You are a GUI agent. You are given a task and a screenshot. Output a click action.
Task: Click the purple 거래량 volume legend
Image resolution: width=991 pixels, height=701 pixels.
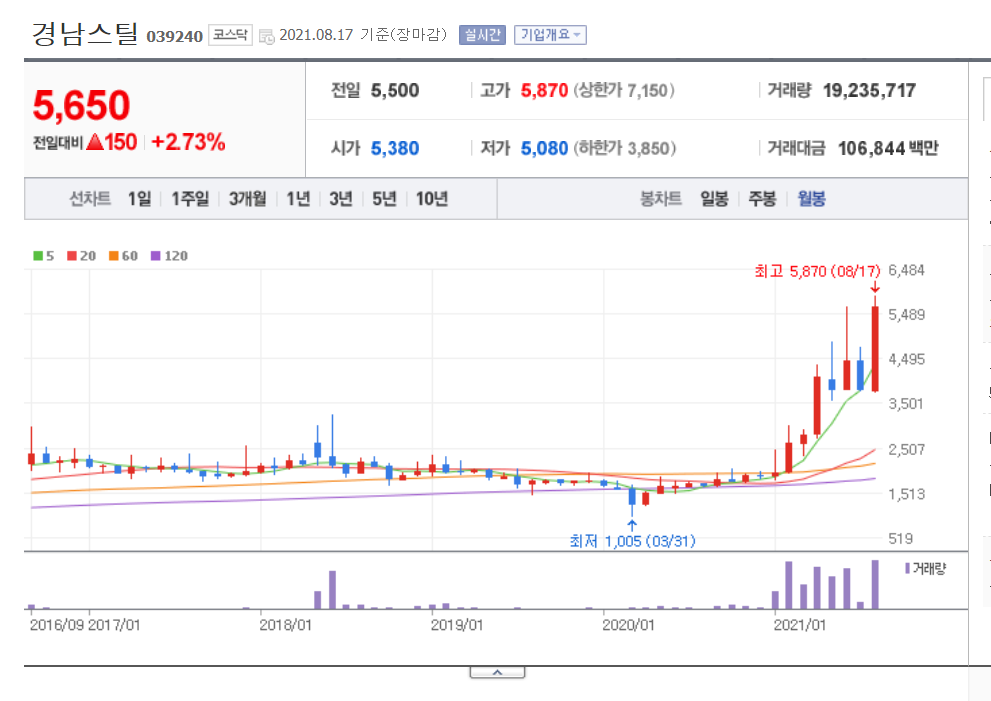point(926,568)
